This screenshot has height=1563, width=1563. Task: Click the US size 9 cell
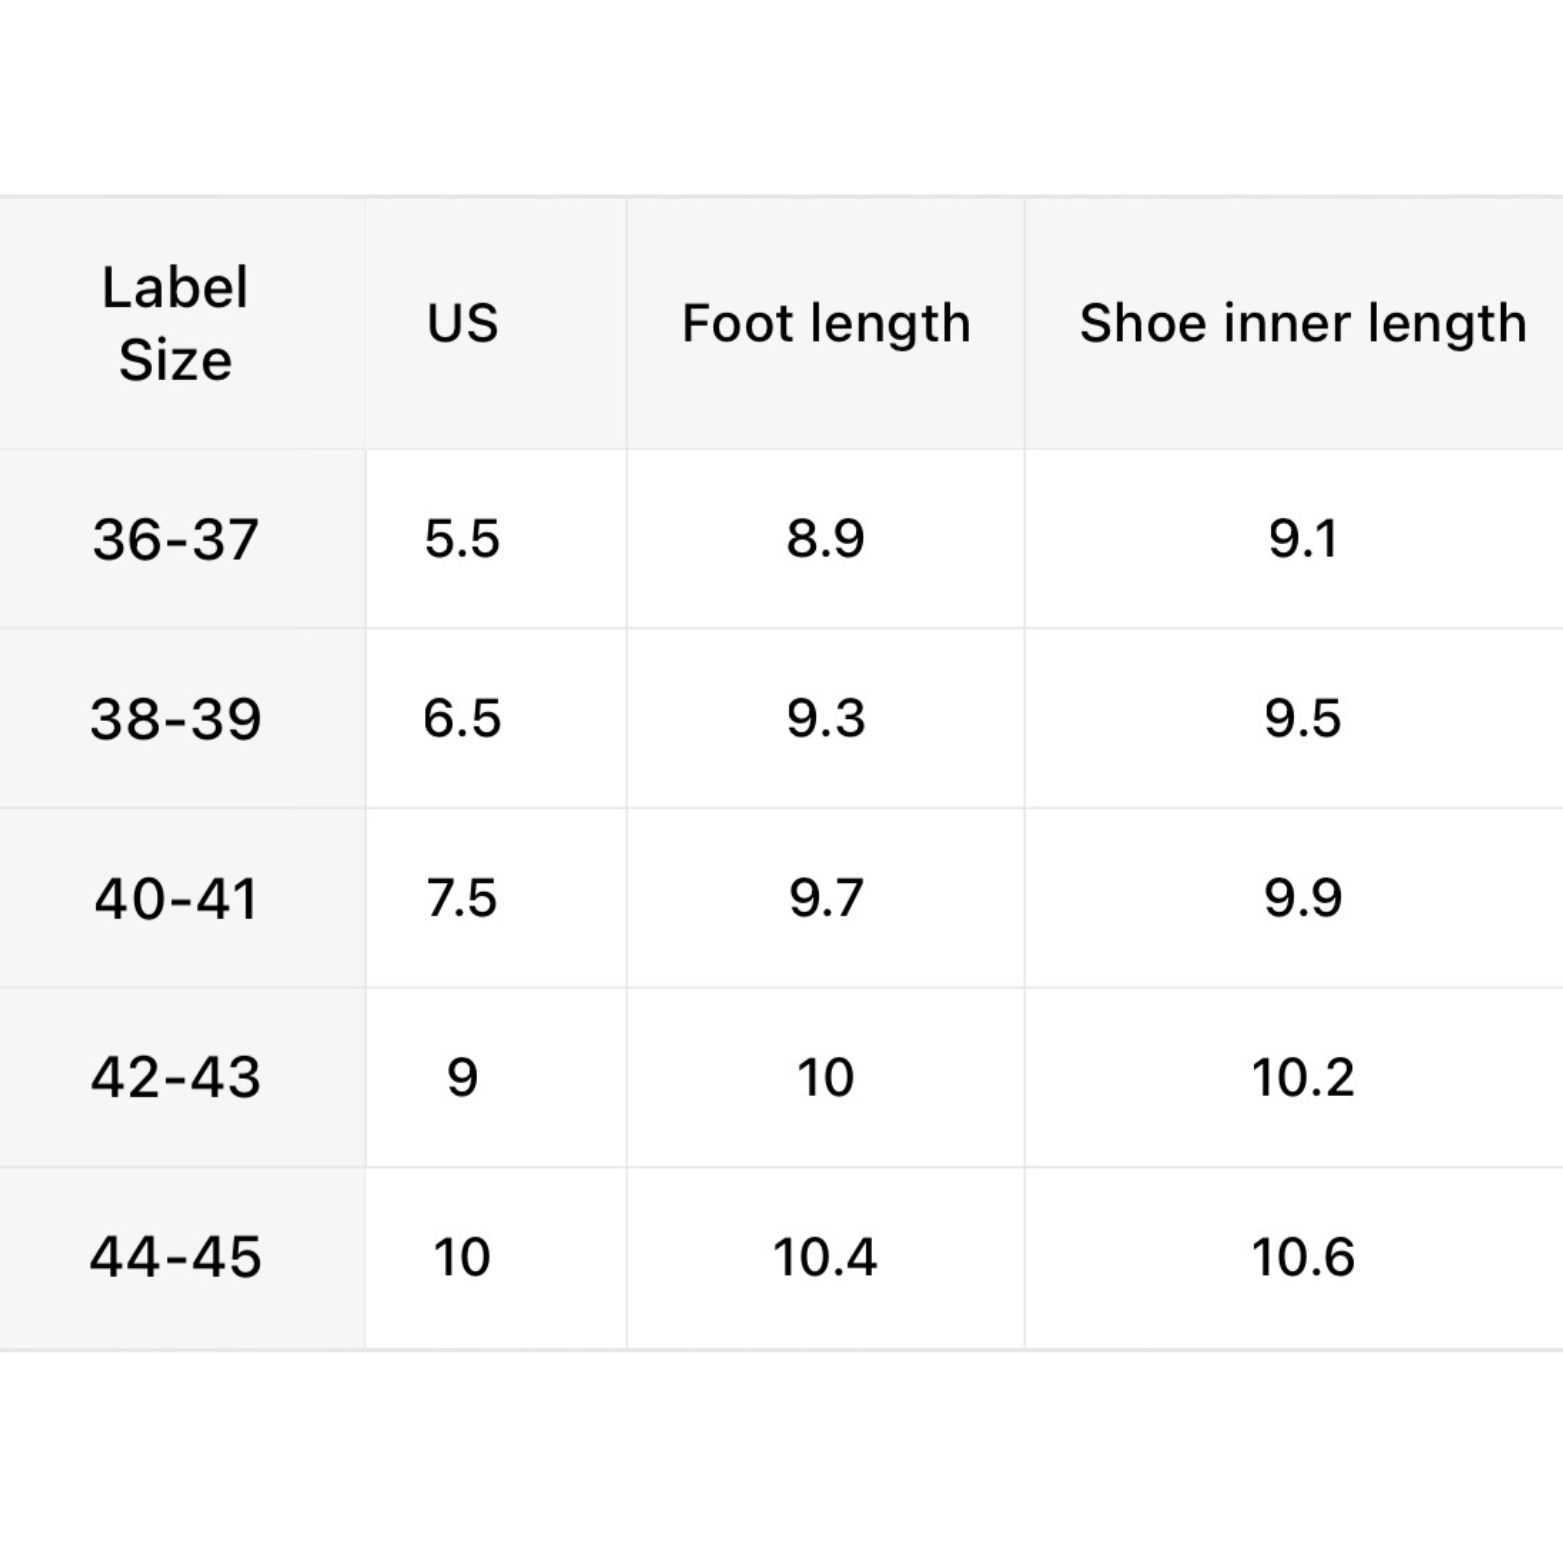(x=462, y=1077)
